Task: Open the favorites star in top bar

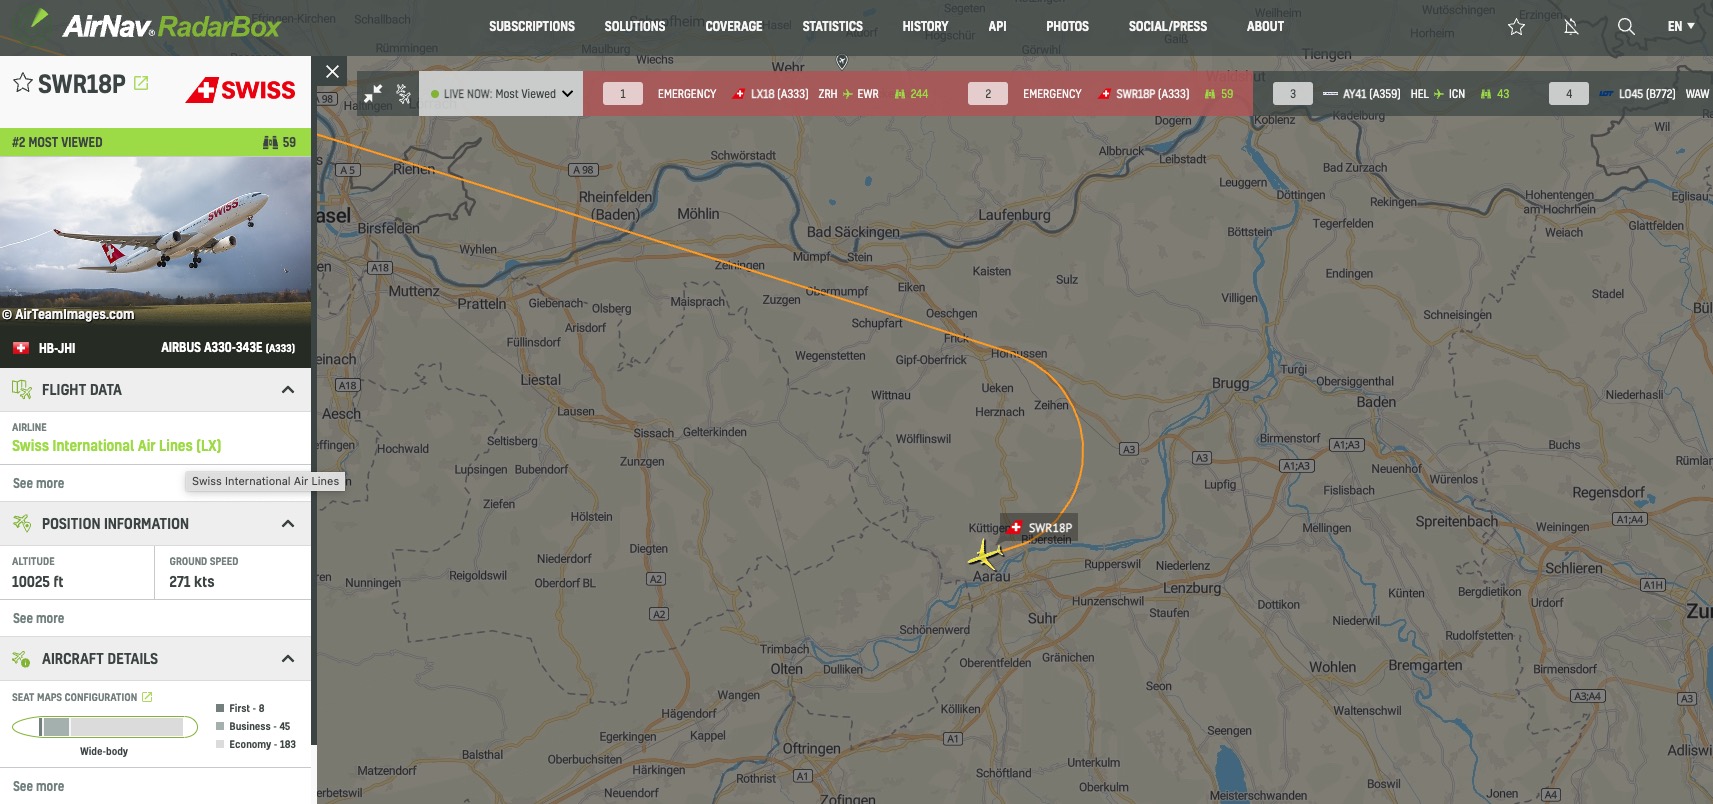Action: point(1516,27)
